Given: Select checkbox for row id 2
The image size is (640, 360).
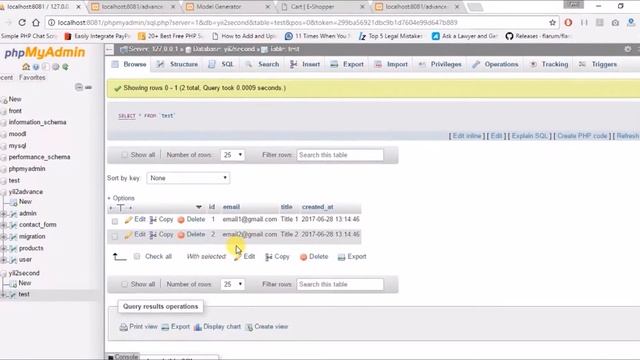Looking at the screenshot, I should click(115, 236).
